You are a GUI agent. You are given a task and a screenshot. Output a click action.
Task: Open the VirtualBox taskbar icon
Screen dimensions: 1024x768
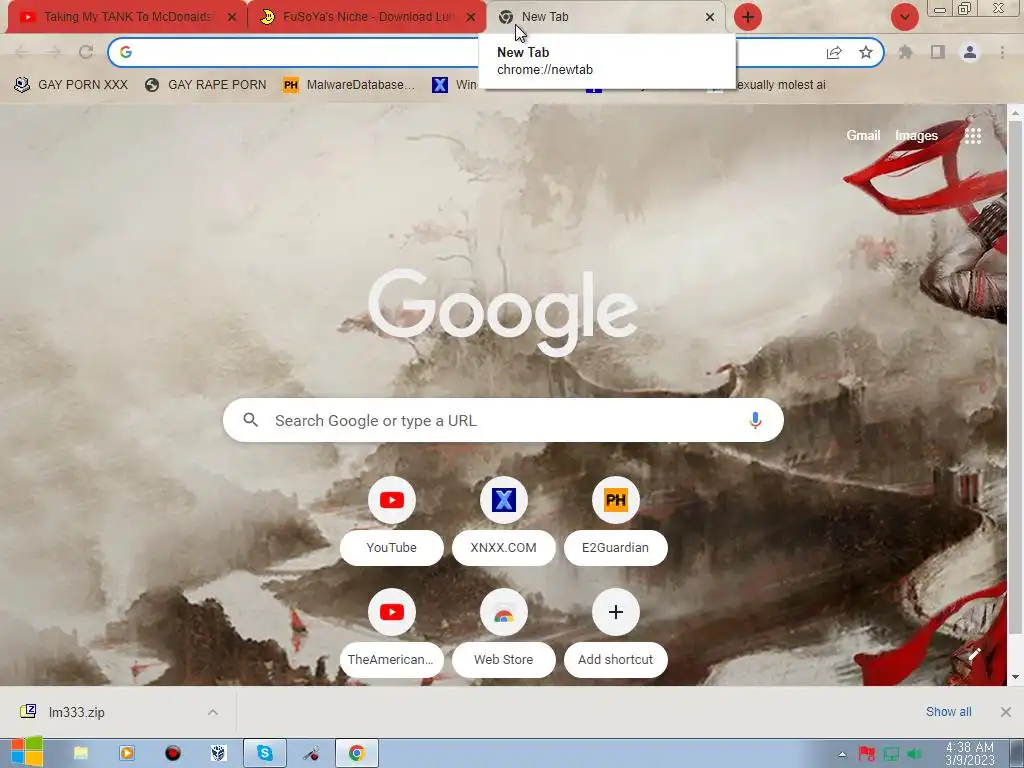click(x=219, y=753)
